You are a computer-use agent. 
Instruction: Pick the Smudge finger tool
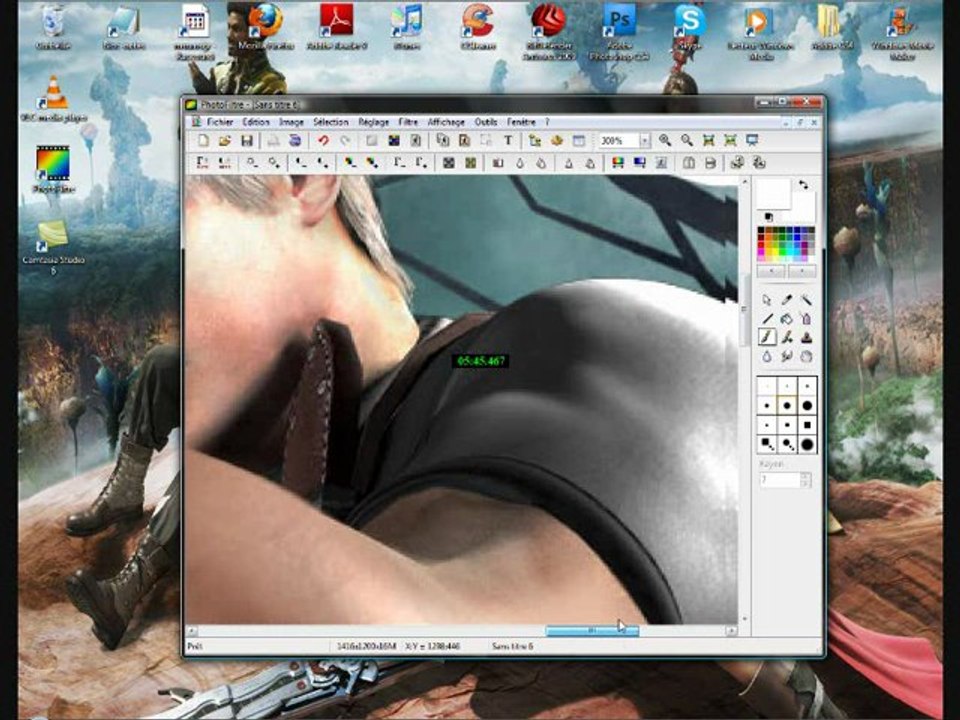click(786, 356)
